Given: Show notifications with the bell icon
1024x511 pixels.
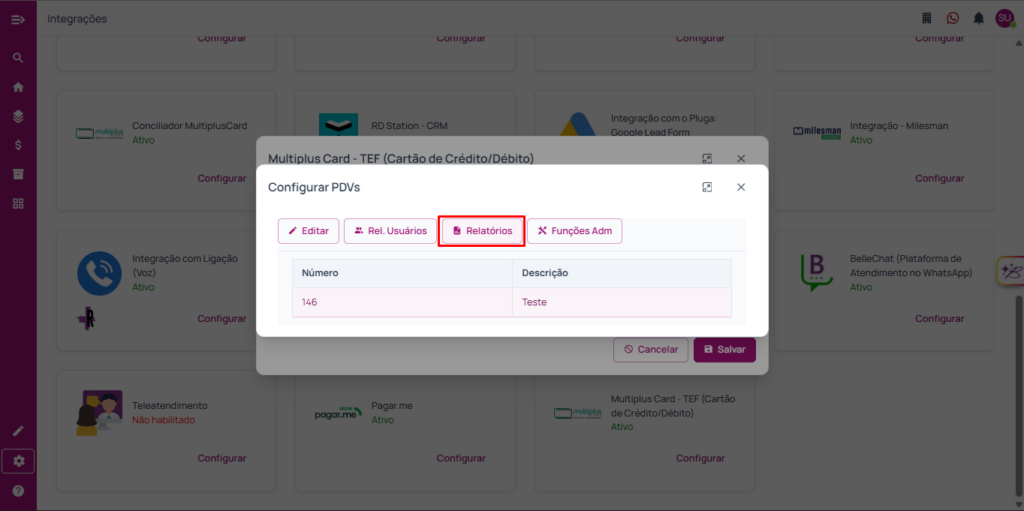Looking at the screenshot, I should (x=979, y=18).
